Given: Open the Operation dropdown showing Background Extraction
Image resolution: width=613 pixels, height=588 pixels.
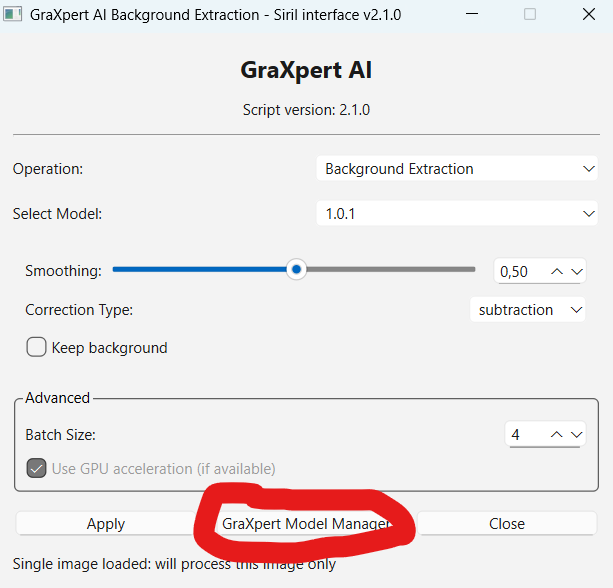Looking at the screenshot, I should (457, 169).
